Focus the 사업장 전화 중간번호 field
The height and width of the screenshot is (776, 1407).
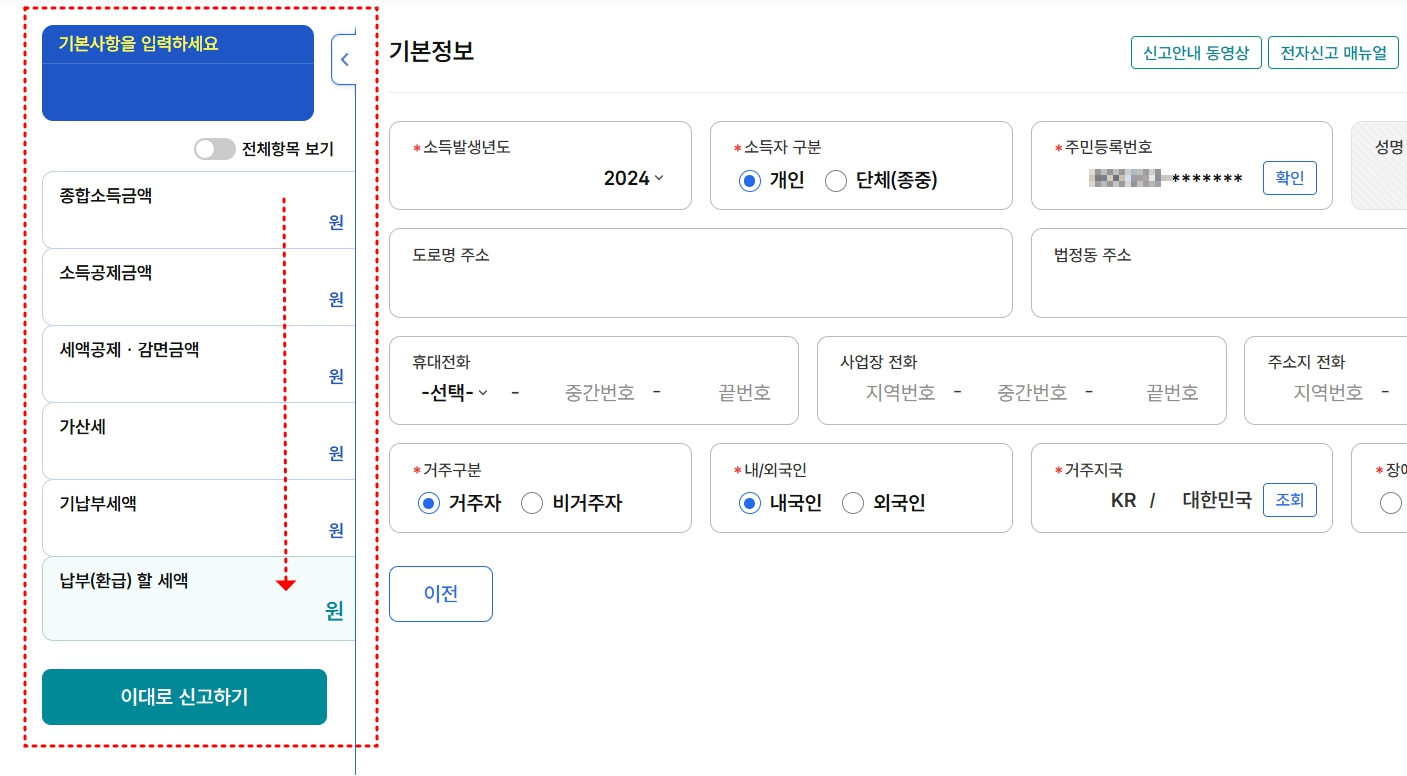point(1031,392)
